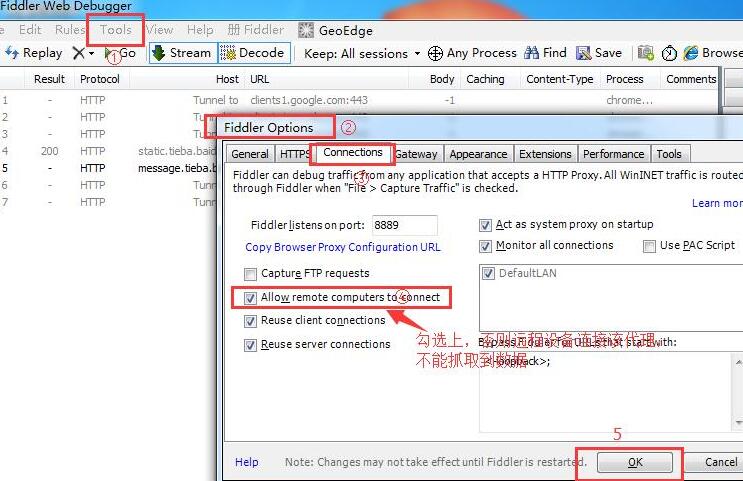Image resolution: width=743 pixels, height=481 pixels.
Task: Sort sessions by Result column header
Action: (49, 79)
